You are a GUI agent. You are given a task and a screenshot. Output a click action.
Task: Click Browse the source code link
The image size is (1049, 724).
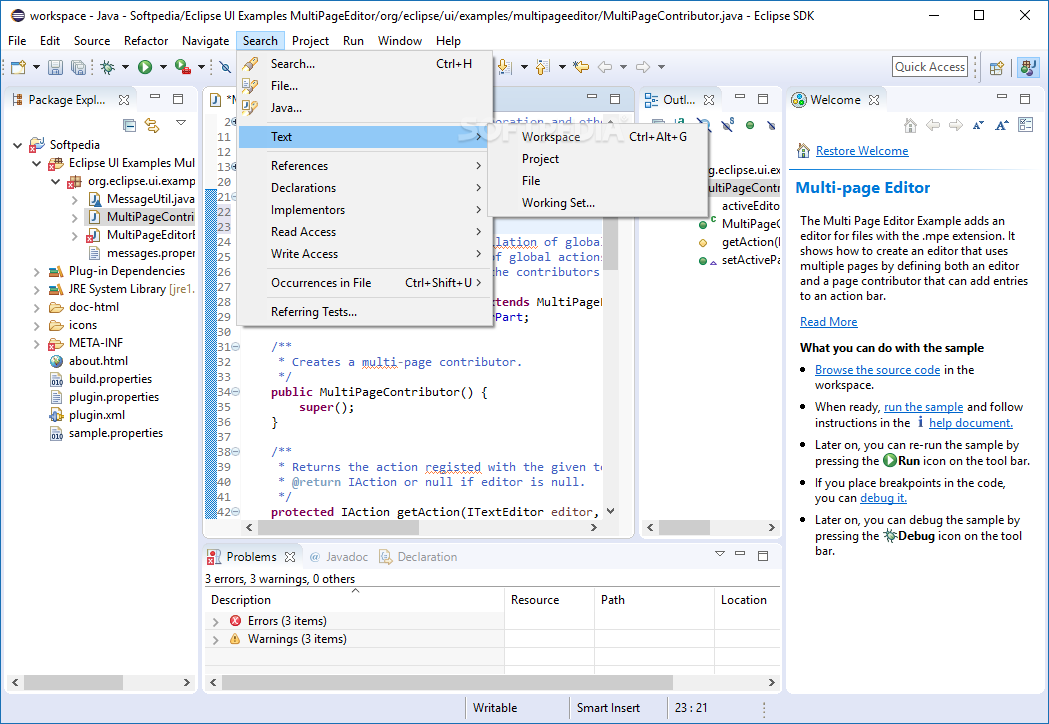tap(877, 370)
